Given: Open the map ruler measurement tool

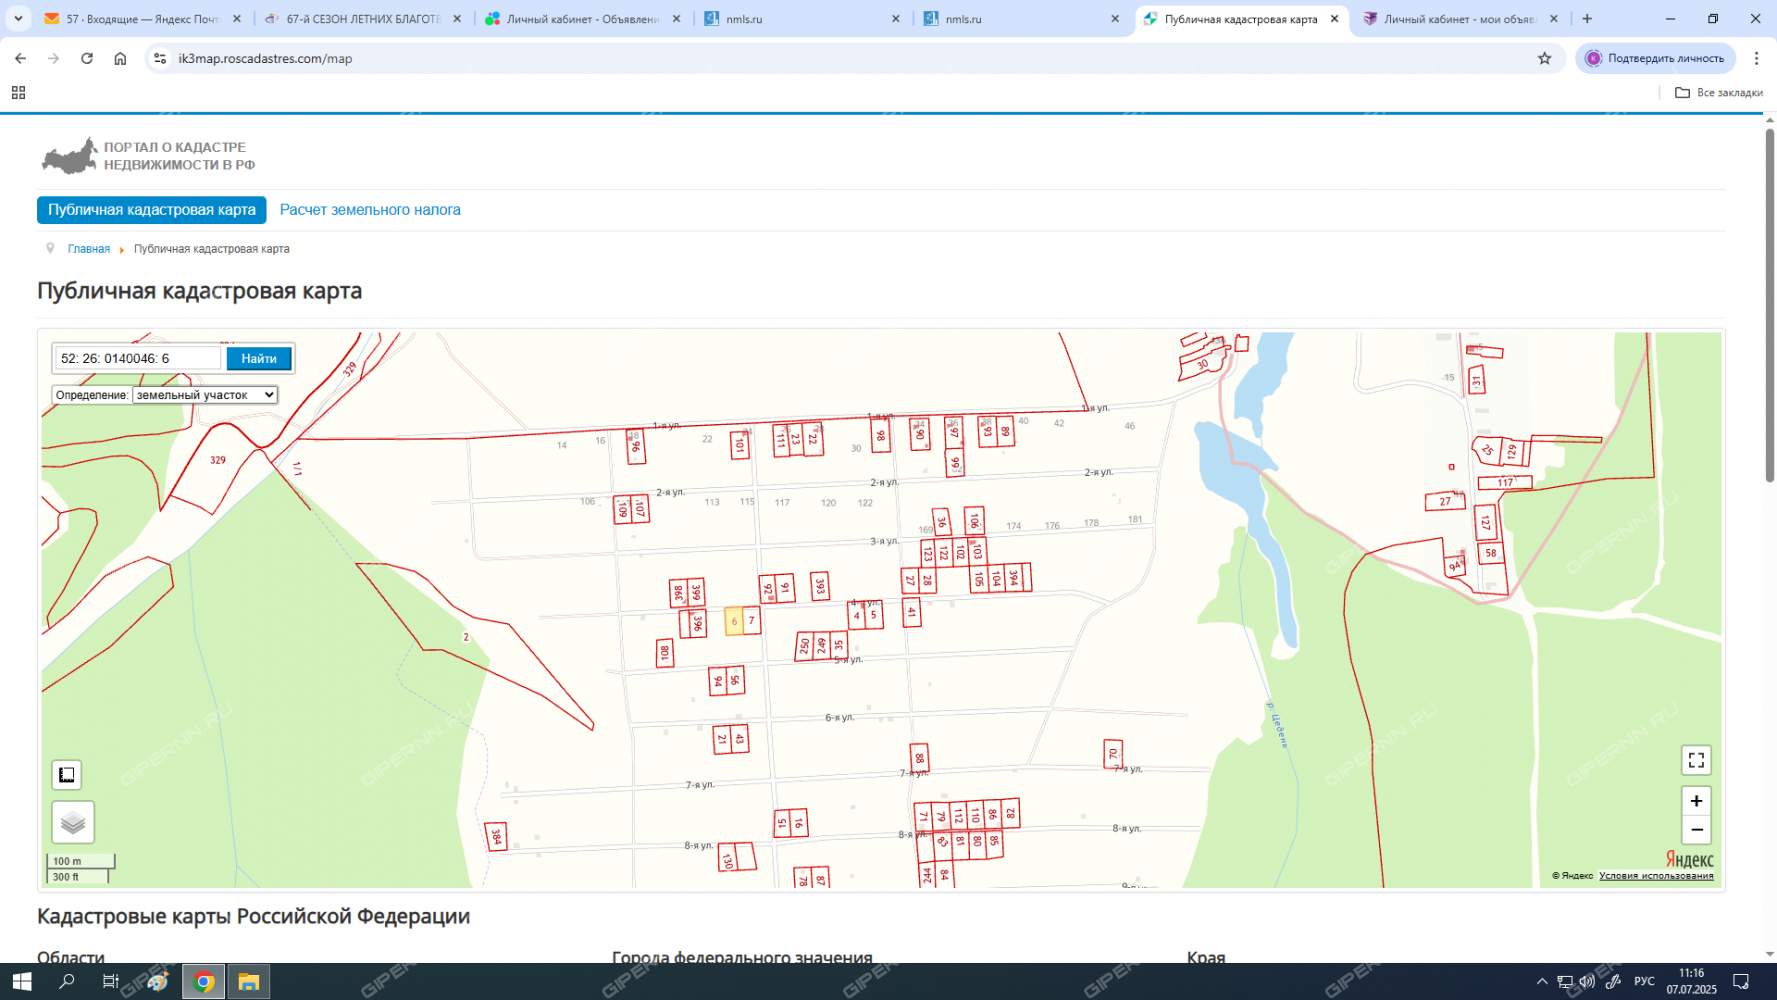Looking at the screenshot, I should (x=67, y=775).
